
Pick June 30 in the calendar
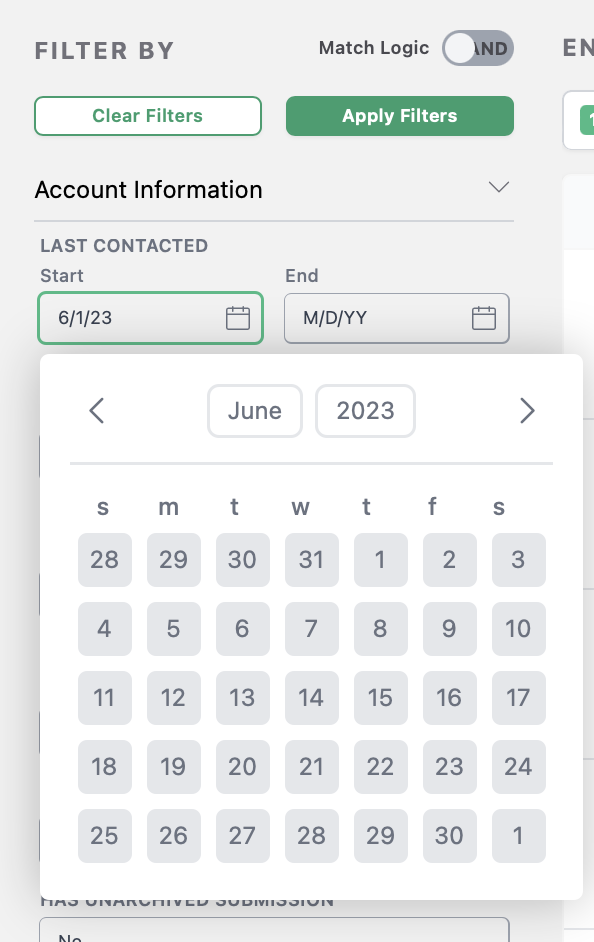click(449, 836)
